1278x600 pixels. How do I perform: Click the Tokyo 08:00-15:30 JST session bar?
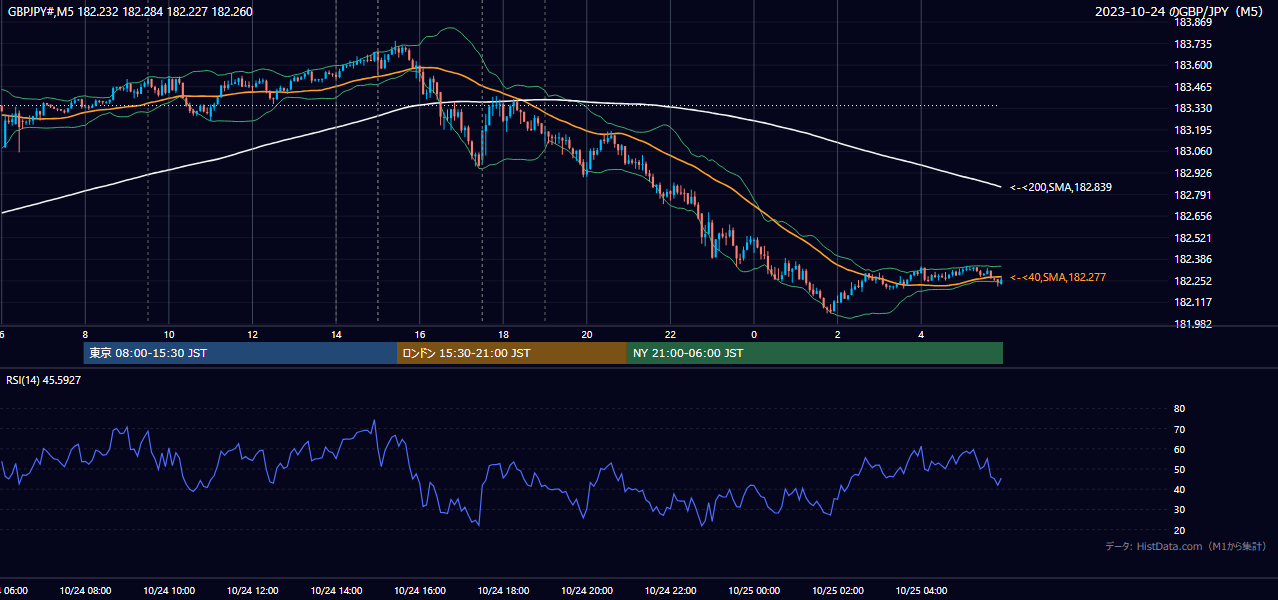pyautogui.click(x=240, y=353)
